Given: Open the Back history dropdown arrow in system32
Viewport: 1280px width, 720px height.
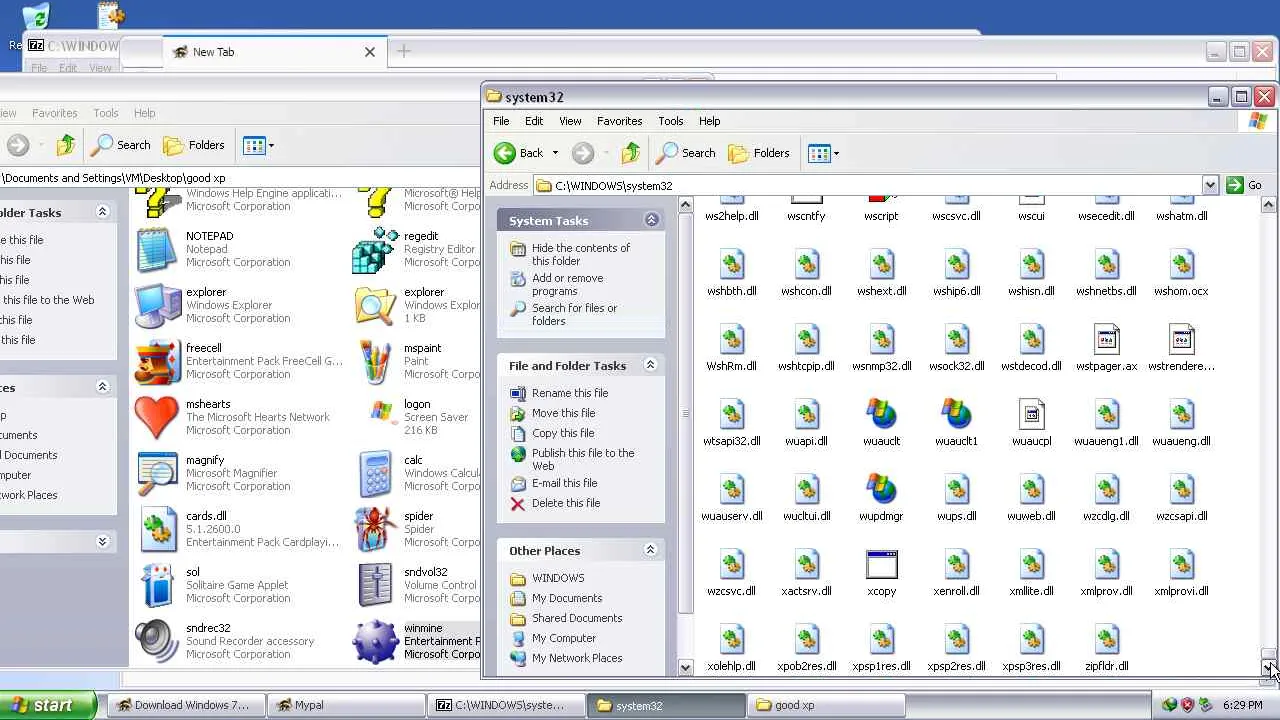Looking at the screenshot, I should click(555, 153).
